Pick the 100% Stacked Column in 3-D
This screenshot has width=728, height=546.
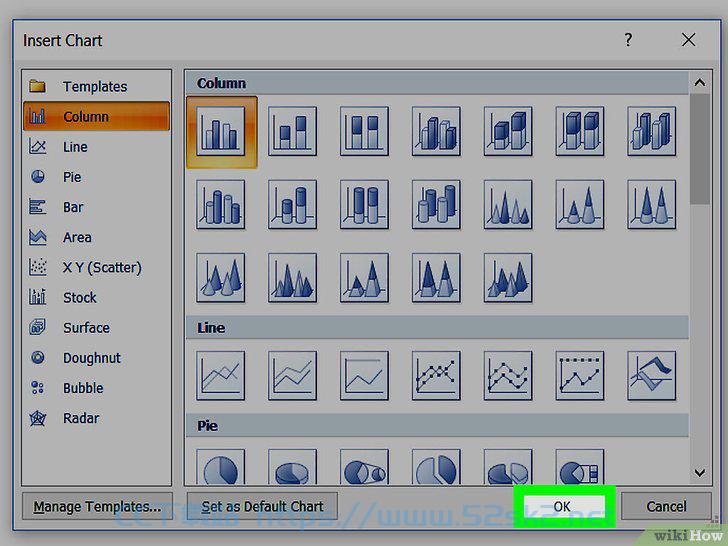pos(580,131)
